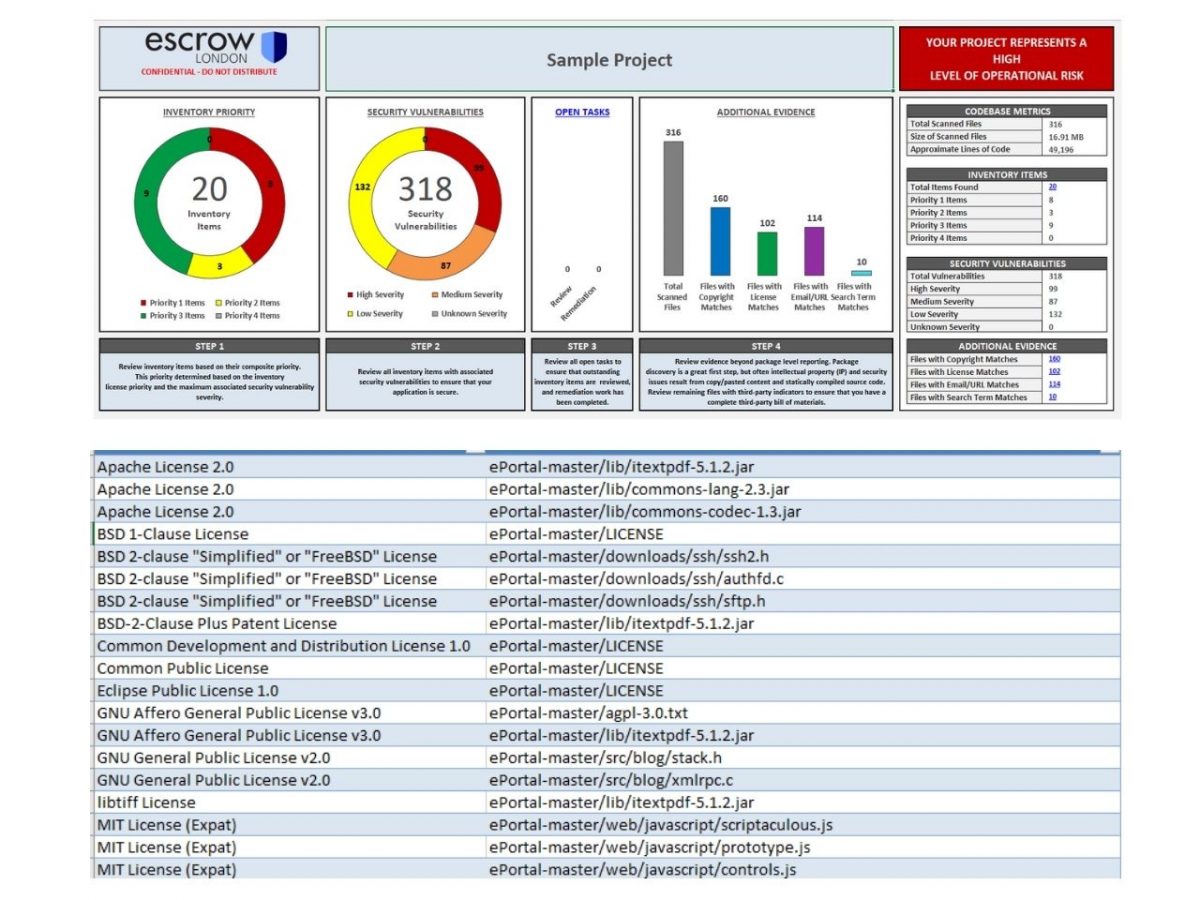Screen dimensions: 1200x900
Task: Open the Search Term Matches 10 link
Action: tap(1052, 397)
